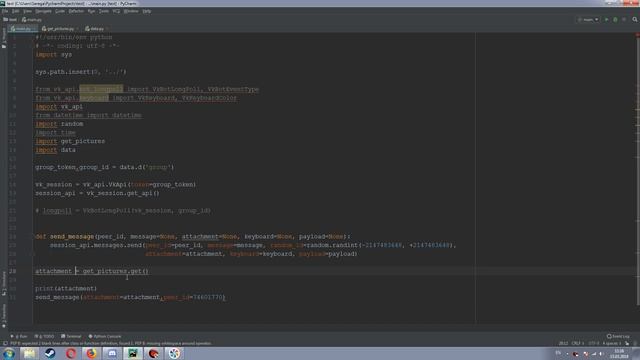640x360 pixels.
Task: Open the Run menu
Action: coord(91,11)
